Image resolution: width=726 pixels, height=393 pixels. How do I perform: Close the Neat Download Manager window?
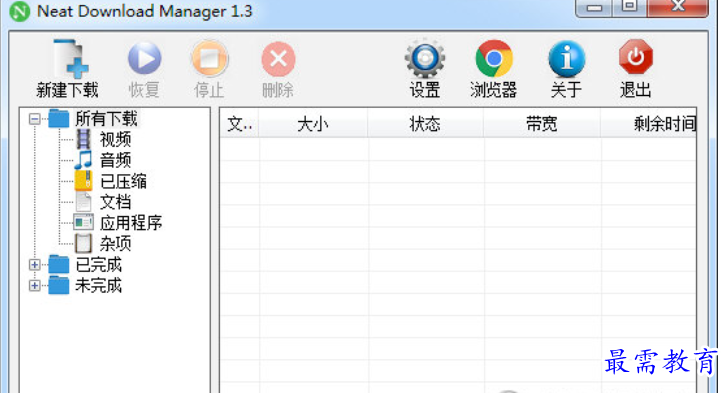[x=678, y=7]
